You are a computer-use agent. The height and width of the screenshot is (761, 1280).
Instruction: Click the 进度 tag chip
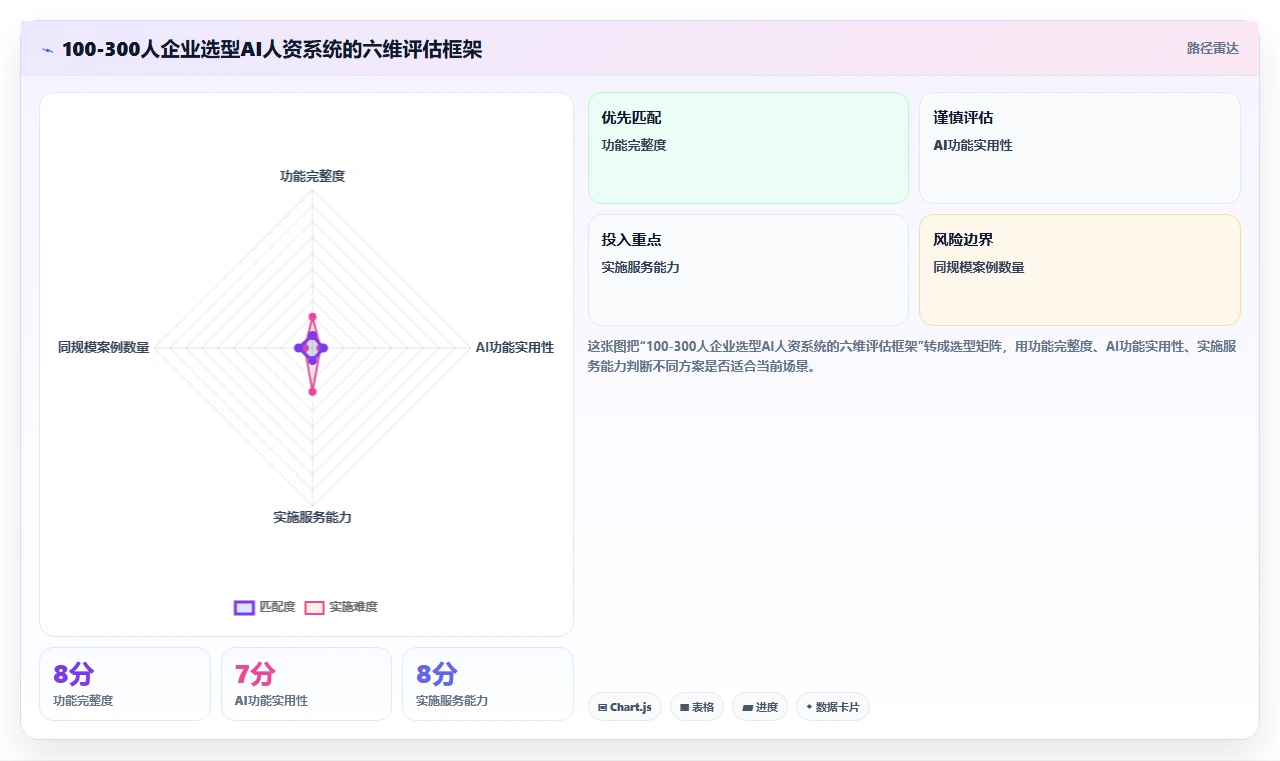click(x=760, y=707)
